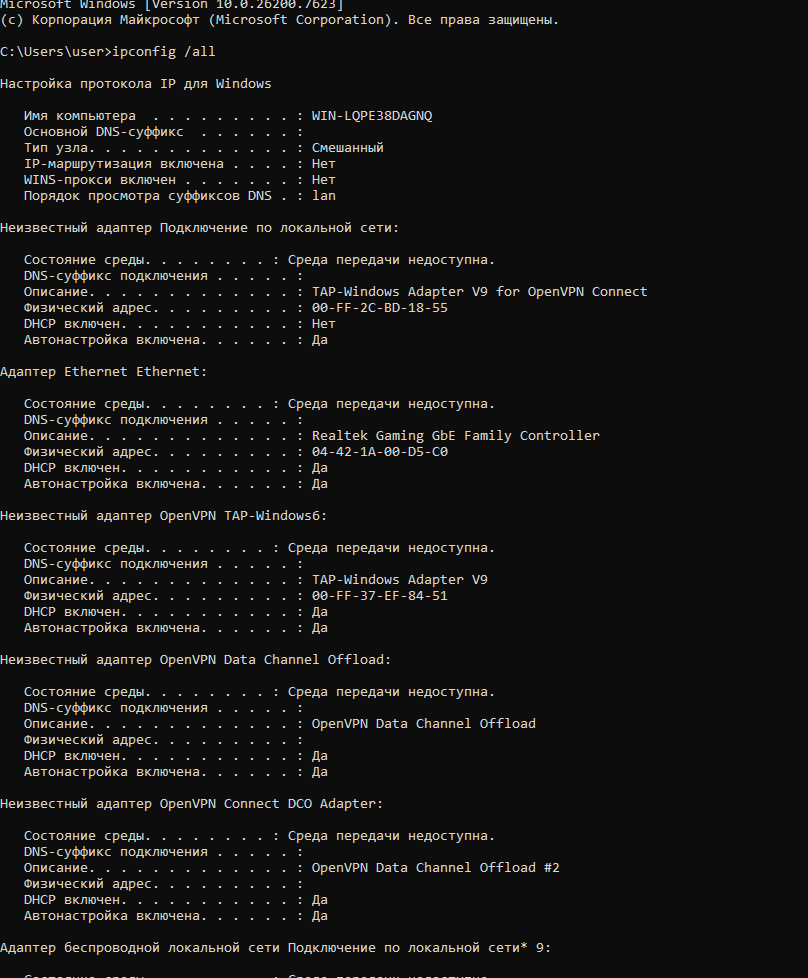Click the OpenVPN Data Channel Offload adapter heading
Screen dimensions: 808x978
point(196,659)
